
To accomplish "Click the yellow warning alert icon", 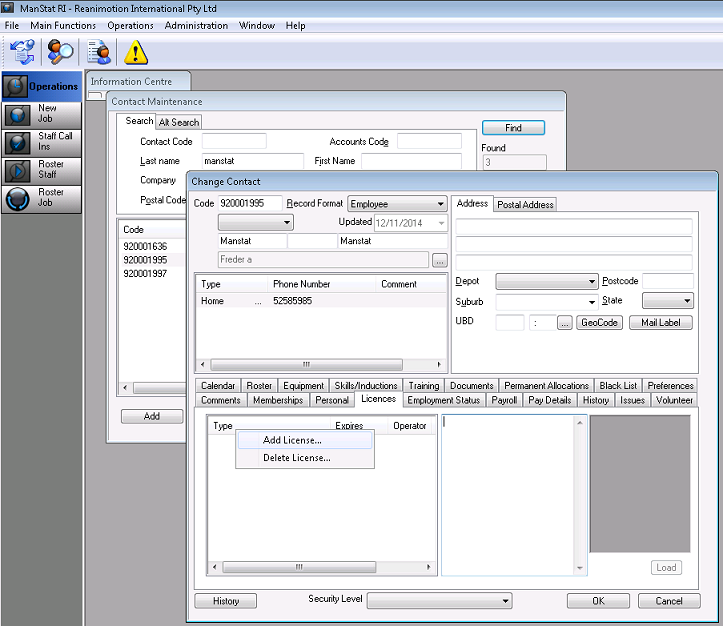I will 136,52.
